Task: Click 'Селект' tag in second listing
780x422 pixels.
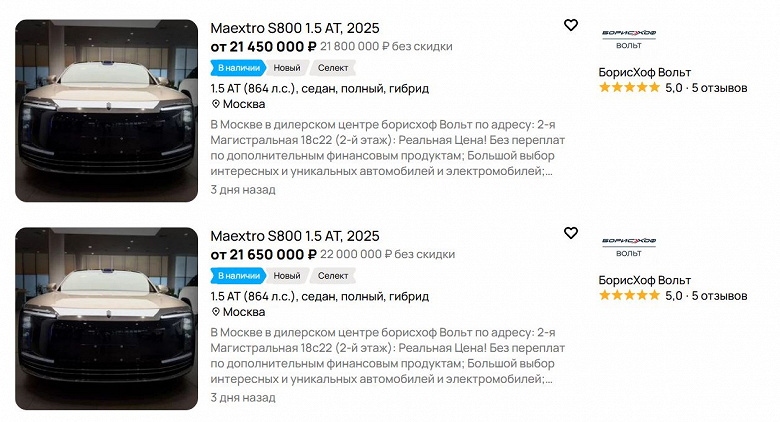Action: 333,276
